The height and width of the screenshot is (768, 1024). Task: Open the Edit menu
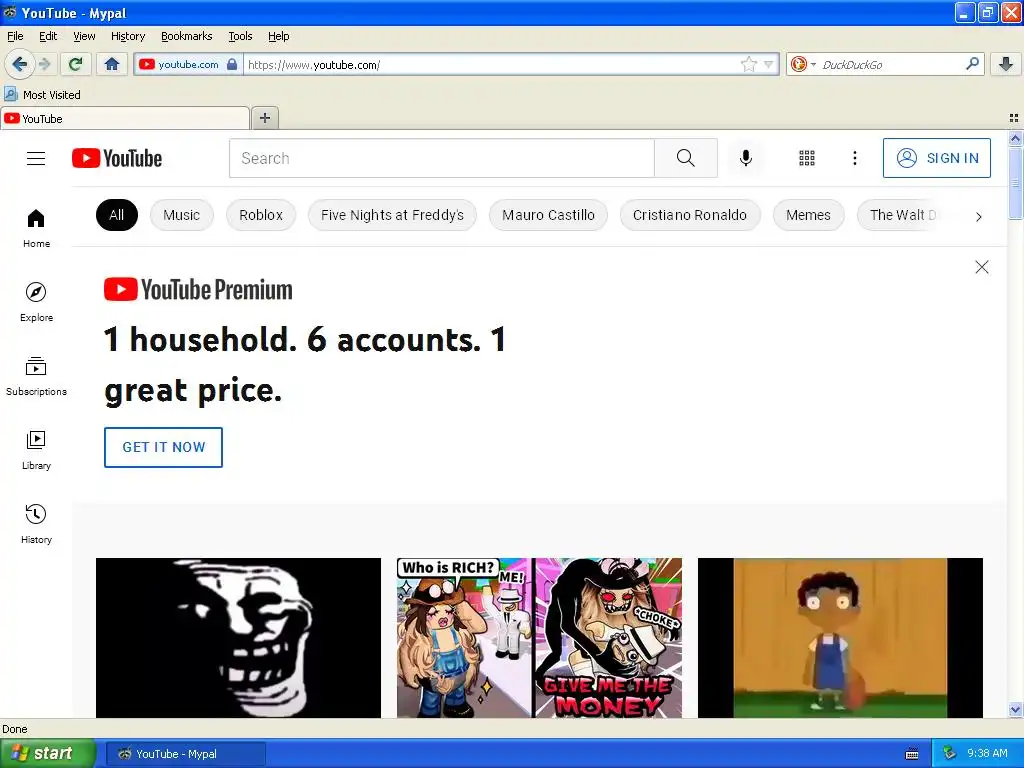48,36
